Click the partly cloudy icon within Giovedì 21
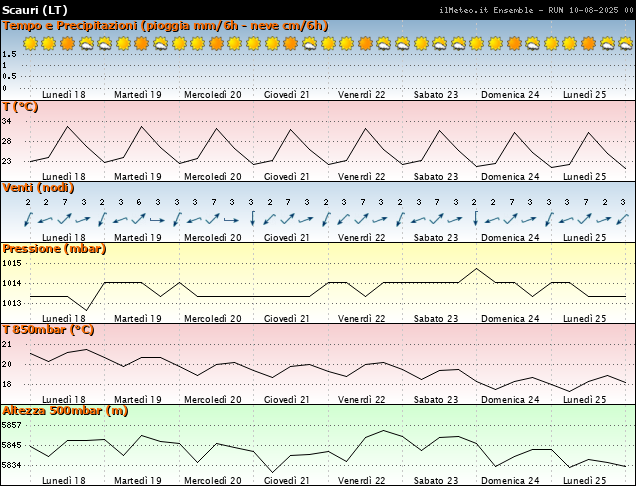This screenshot has height=486, width=636. click(x=309, y=43)
